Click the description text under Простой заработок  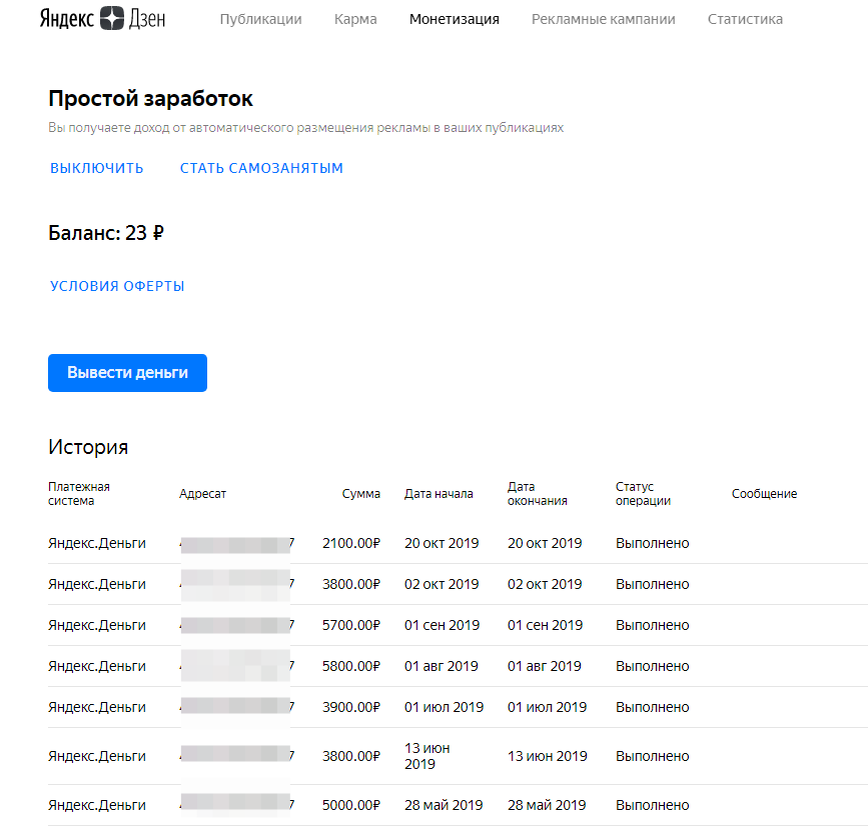click(x=306, y=128)
